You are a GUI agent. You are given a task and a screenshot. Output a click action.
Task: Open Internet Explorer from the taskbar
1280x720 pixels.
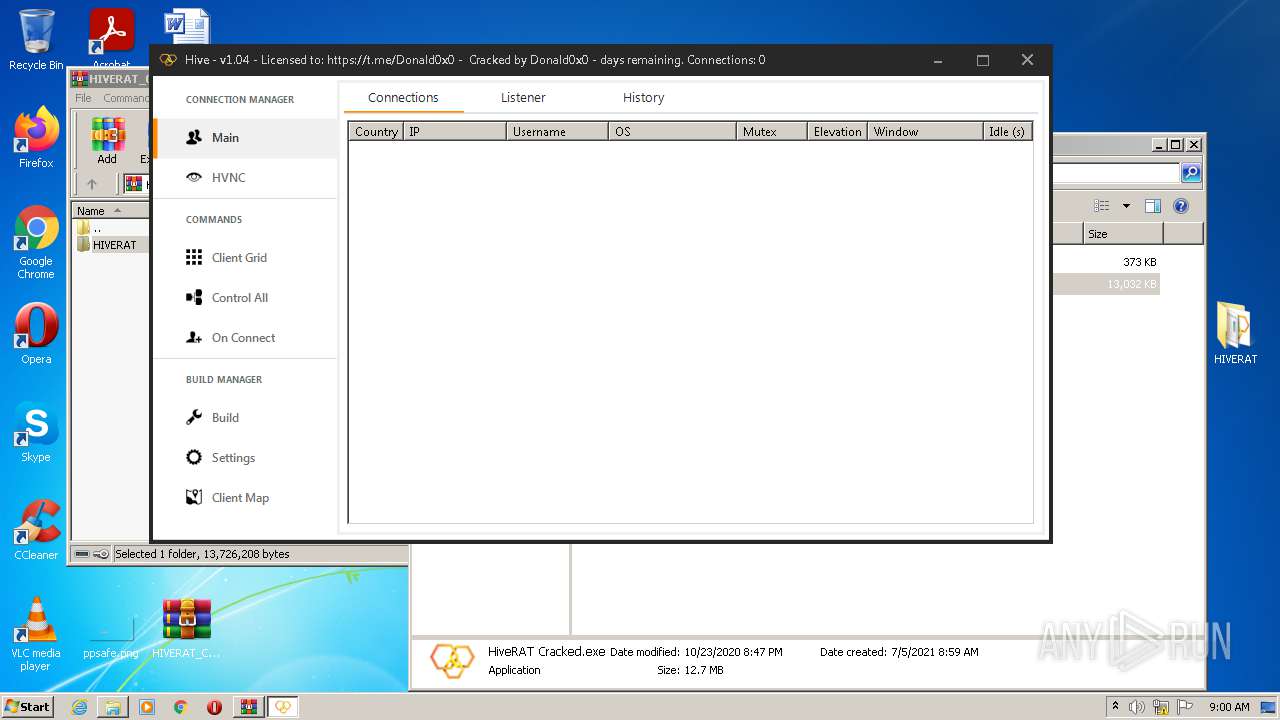coord(79,707)
